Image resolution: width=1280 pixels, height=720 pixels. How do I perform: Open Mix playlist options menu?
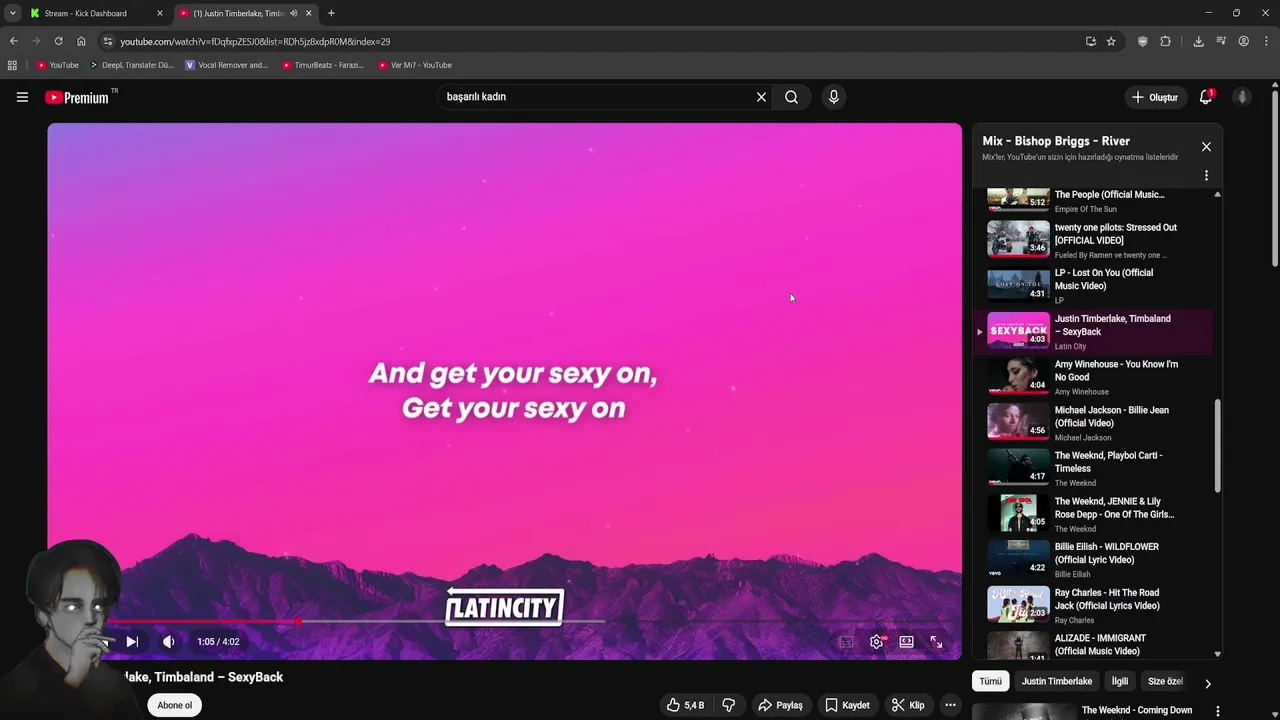pyautogui.click(x=1206, y=175)
